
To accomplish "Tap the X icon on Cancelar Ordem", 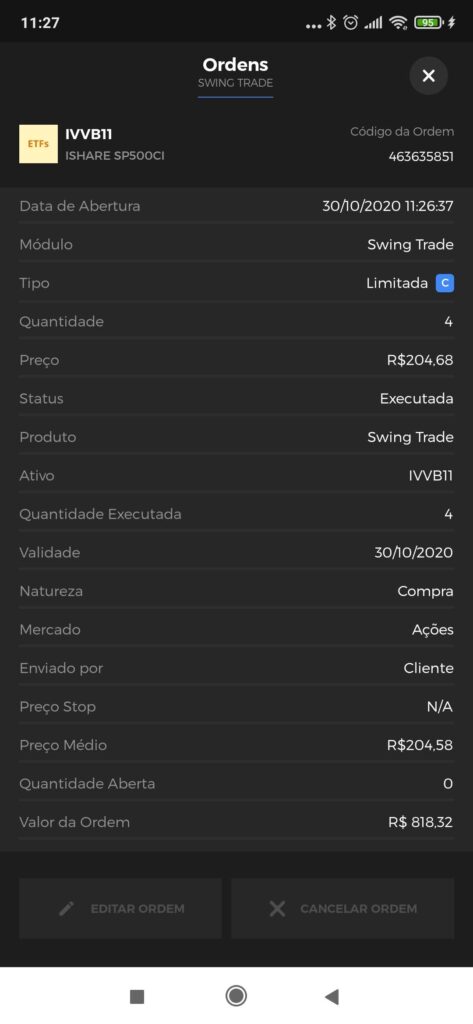I will (x=277, y=908).
